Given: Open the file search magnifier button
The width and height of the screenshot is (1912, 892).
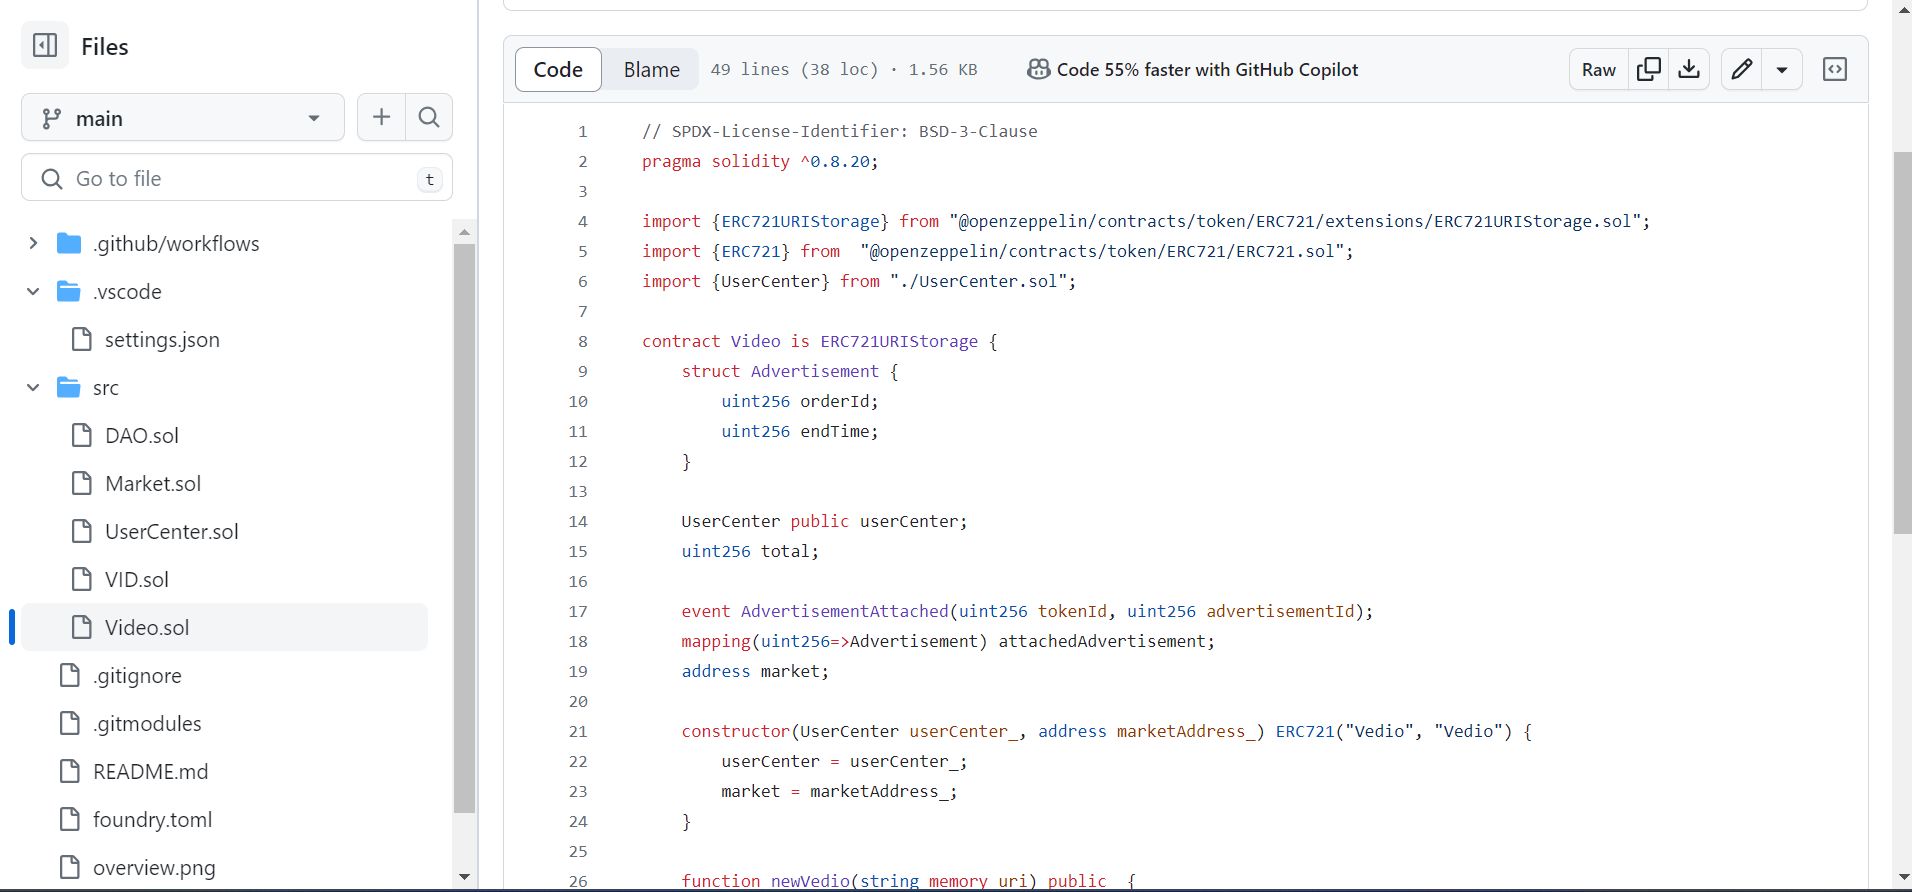Looking at the screenshot, I should point(429,118).
